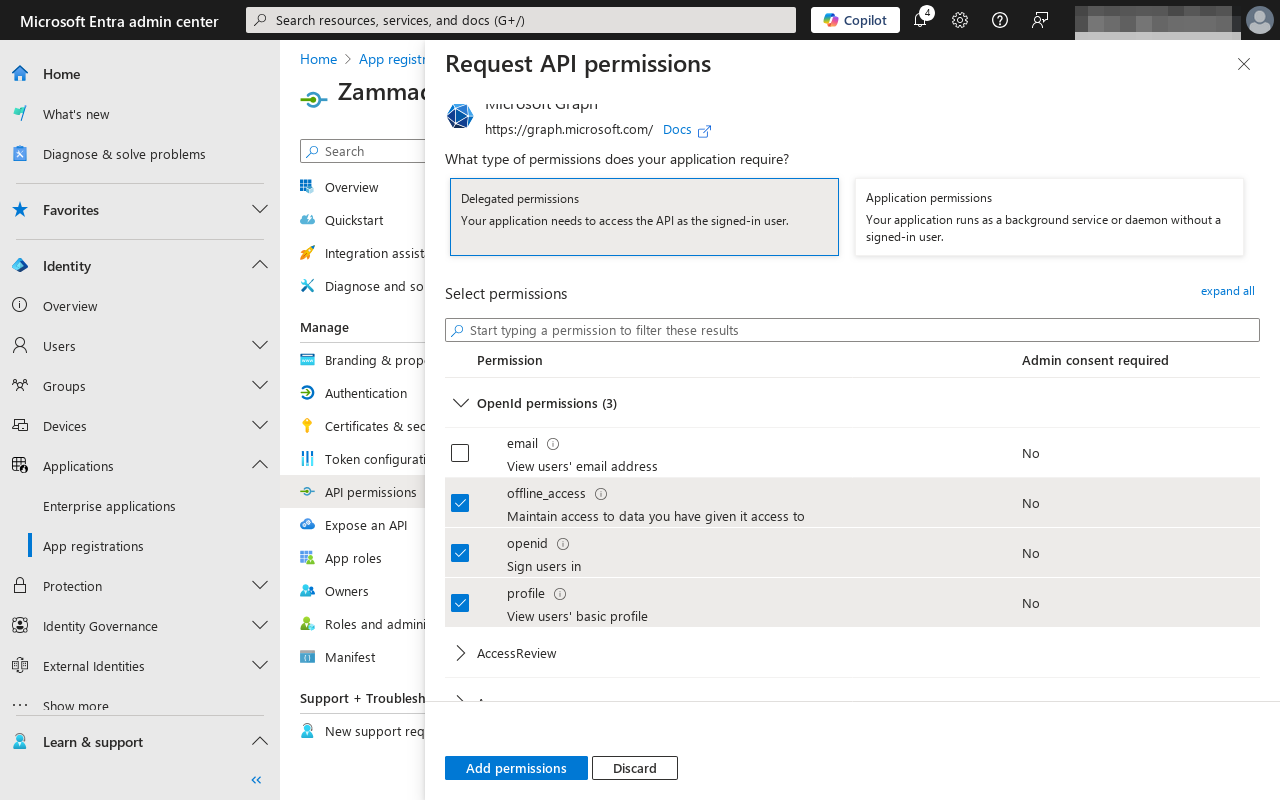Image resolution: width=1280 pixels, height=800 pixels.
Task: Click the info icon next to offline_access
Action: point(601,494)
